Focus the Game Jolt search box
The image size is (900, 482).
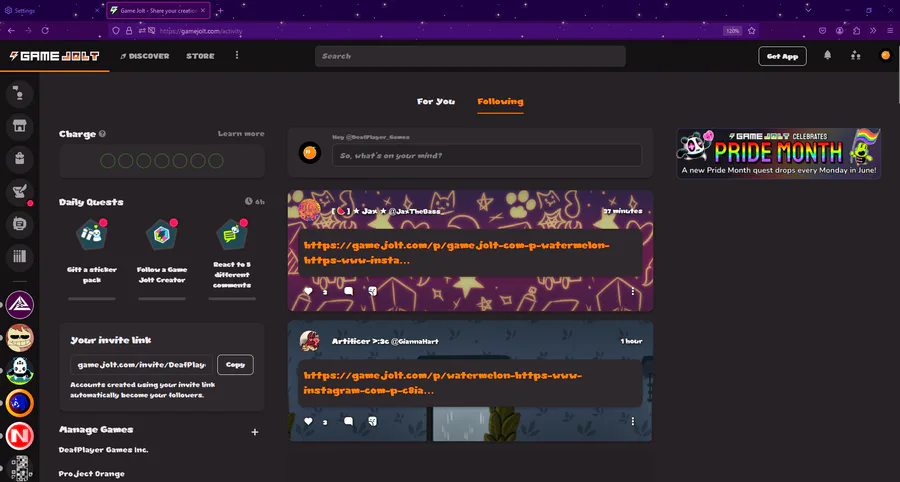470,56
